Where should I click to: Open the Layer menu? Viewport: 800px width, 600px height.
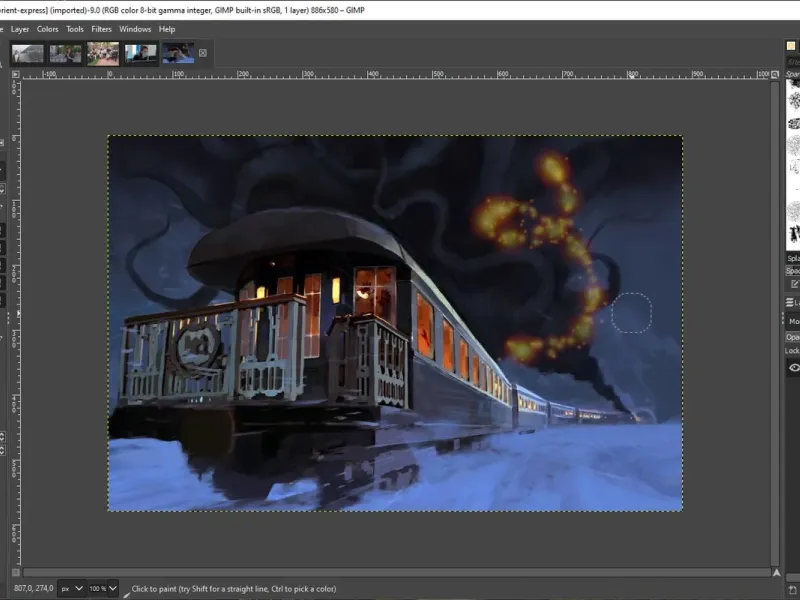(x=20, y=29)
